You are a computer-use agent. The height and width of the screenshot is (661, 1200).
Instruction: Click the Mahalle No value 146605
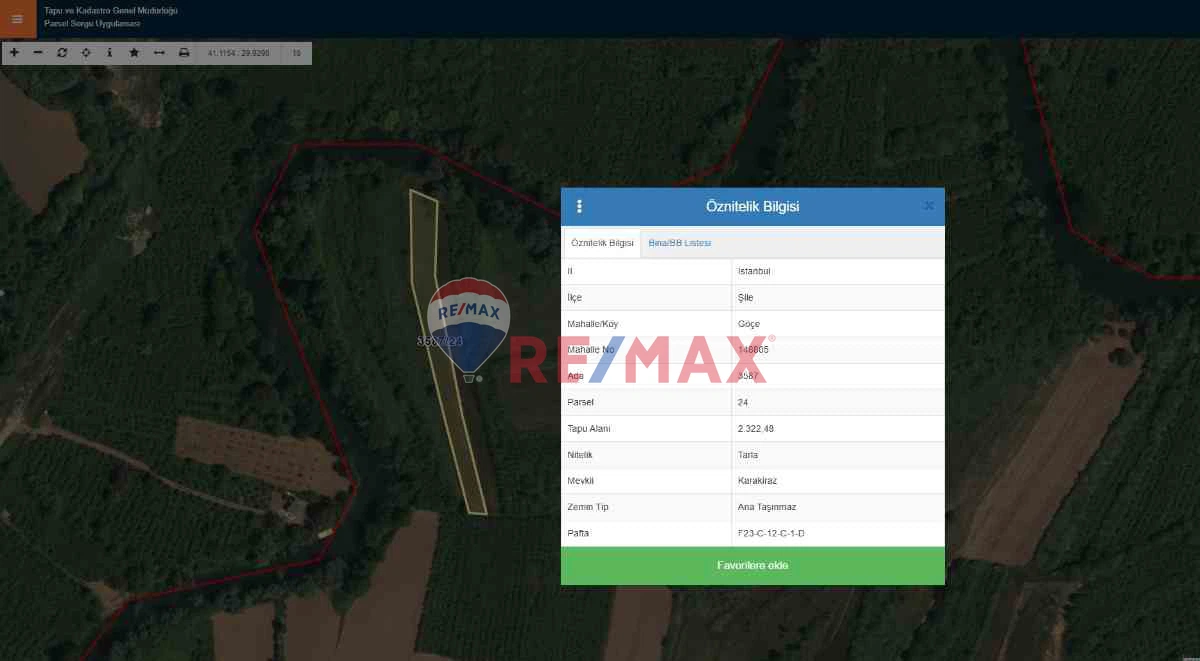pos(753,350)
